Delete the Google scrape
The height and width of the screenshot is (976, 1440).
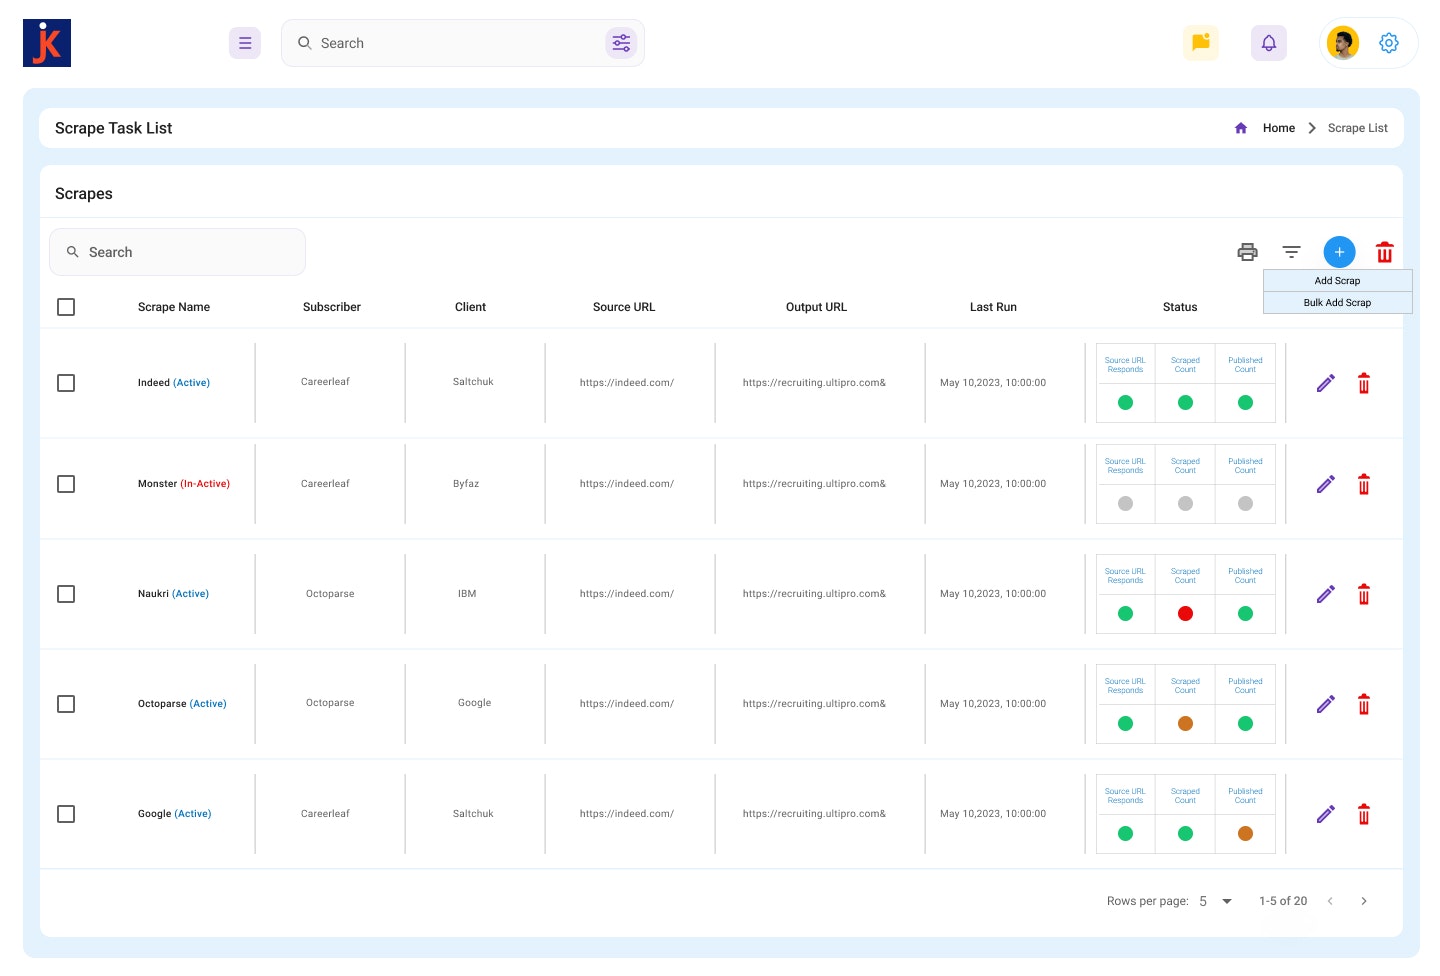click(x=1364, y=814)
